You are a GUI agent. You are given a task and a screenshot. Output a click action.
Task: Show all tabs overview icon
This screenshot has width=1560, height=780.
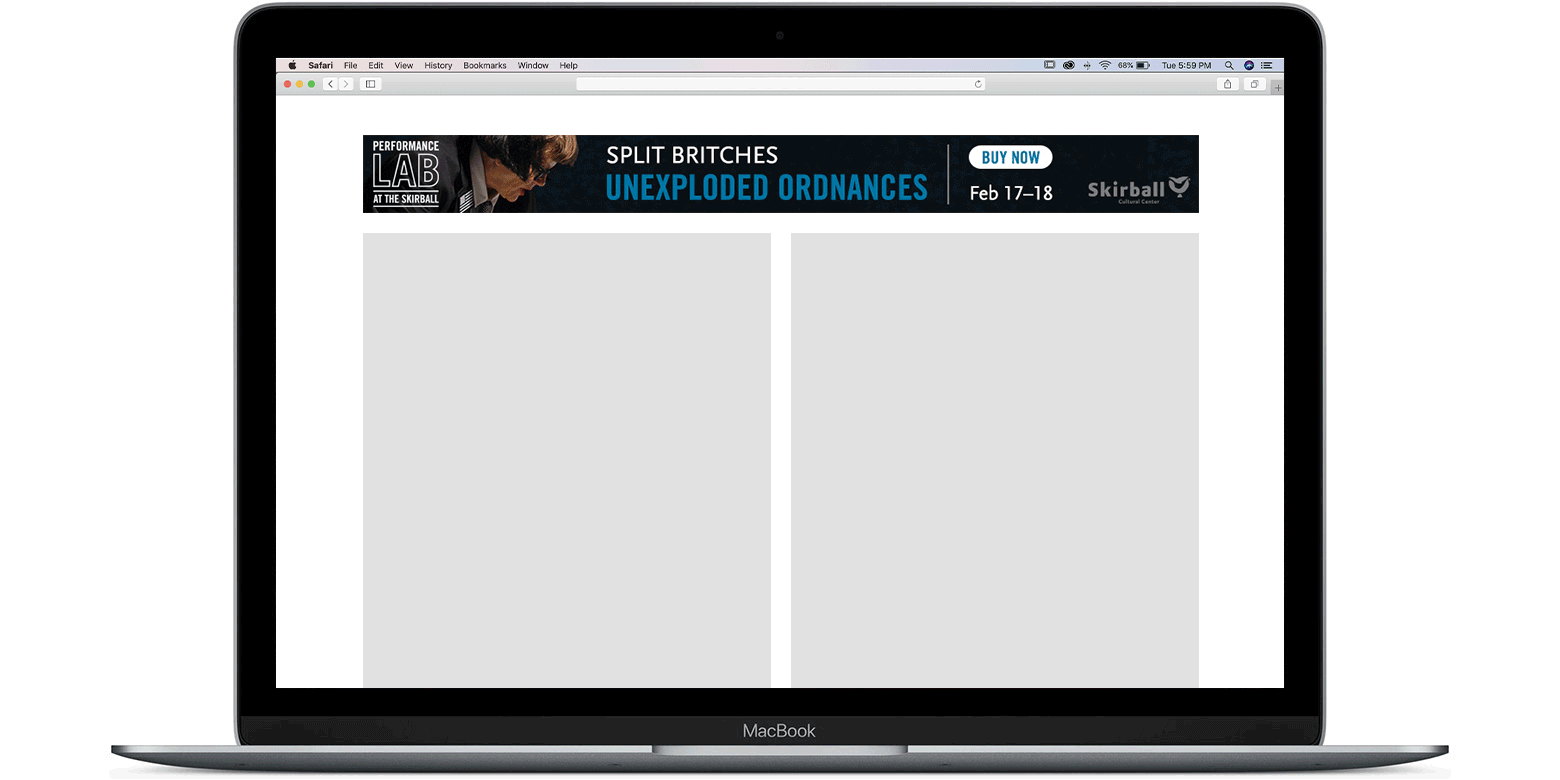pyautogui.click(x=1254, y=84)
